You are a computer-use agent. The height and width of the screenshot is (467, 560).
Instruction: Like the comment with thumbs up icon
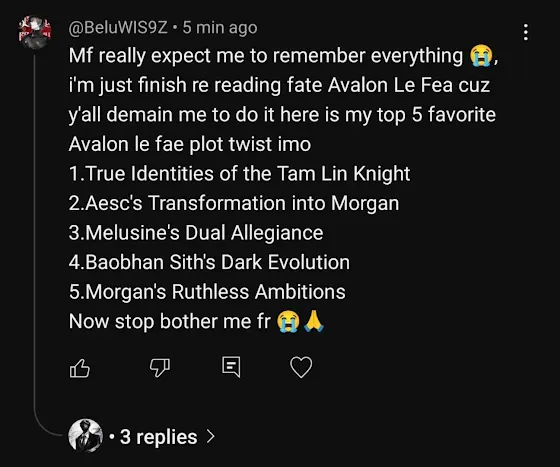(x=79, y=368)
